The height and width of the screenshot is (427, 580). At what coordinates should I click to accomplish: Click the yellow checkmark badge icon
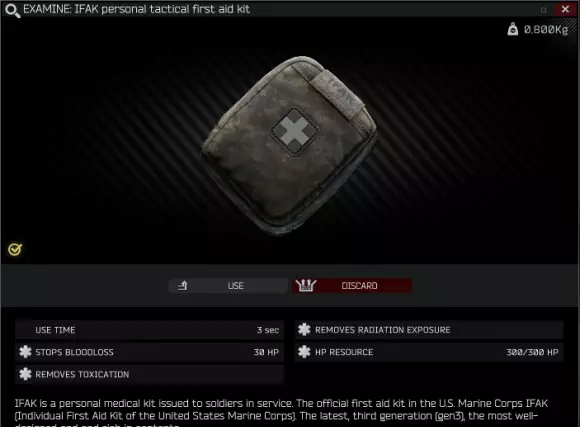(15, 250)
